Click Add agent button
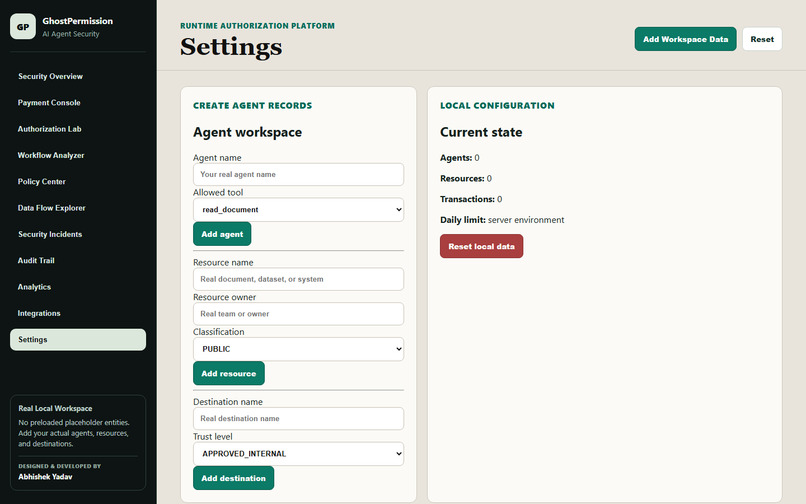Viewport: 806px width, 504px height. coord(222,234)
